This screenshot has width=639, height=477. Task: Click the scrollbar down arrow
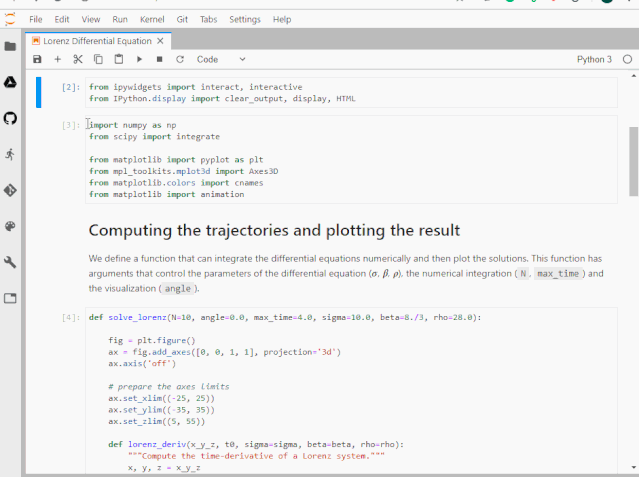tap(633, 468)
